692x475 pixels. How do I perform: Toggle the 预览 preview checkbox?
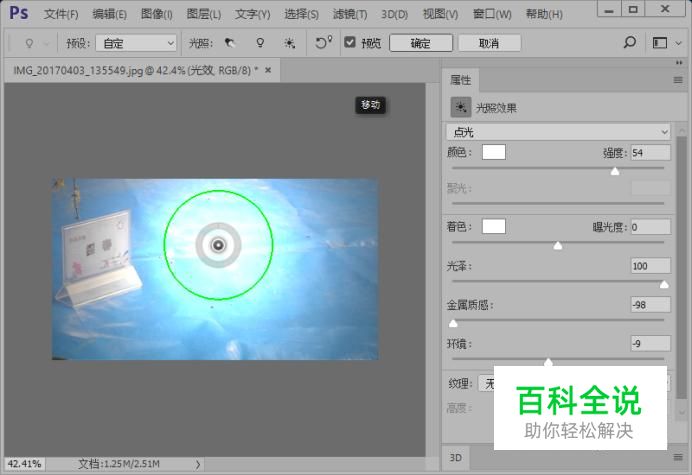pos(350,42)
